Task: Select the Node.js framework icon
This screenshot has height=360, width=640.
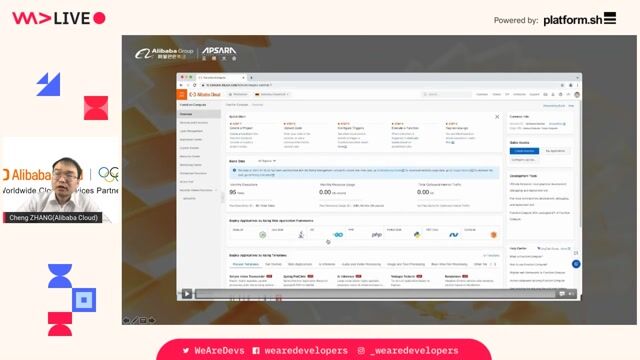Action: click(x=262, y=235)
